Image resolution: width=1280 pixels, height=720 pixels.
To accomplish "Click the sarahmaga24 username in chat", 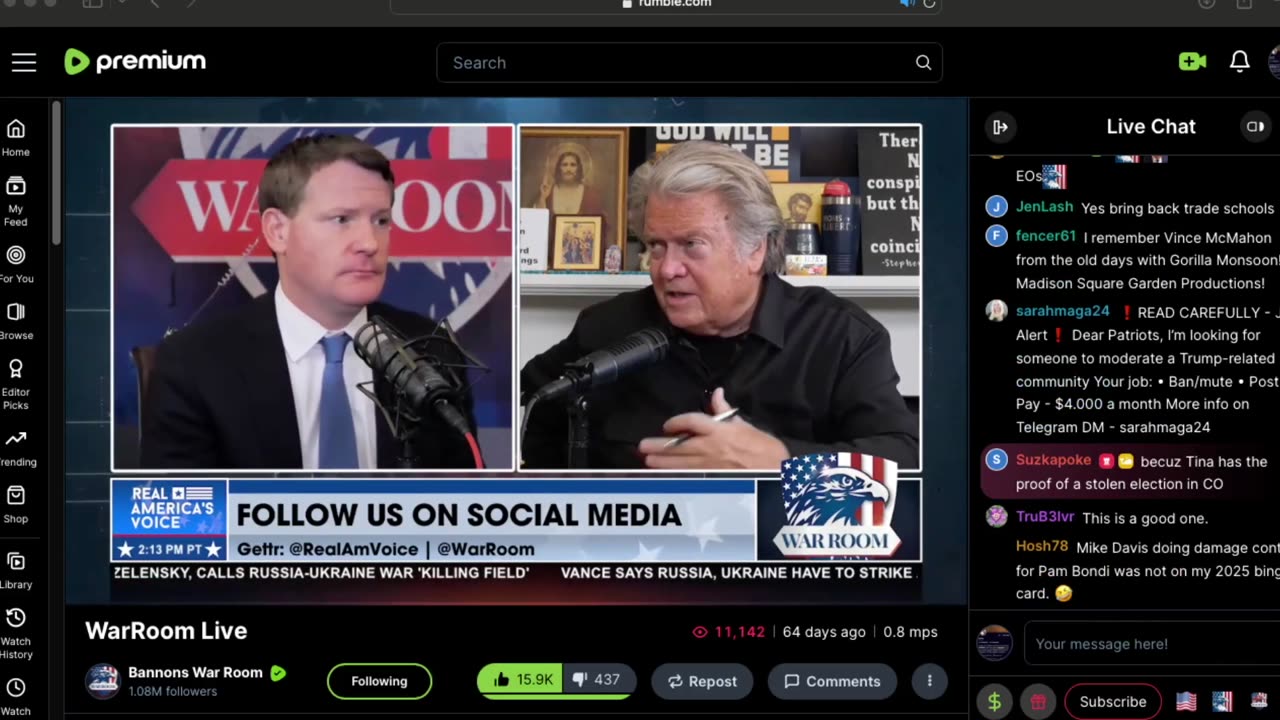I will click(x=1063, y=311).
